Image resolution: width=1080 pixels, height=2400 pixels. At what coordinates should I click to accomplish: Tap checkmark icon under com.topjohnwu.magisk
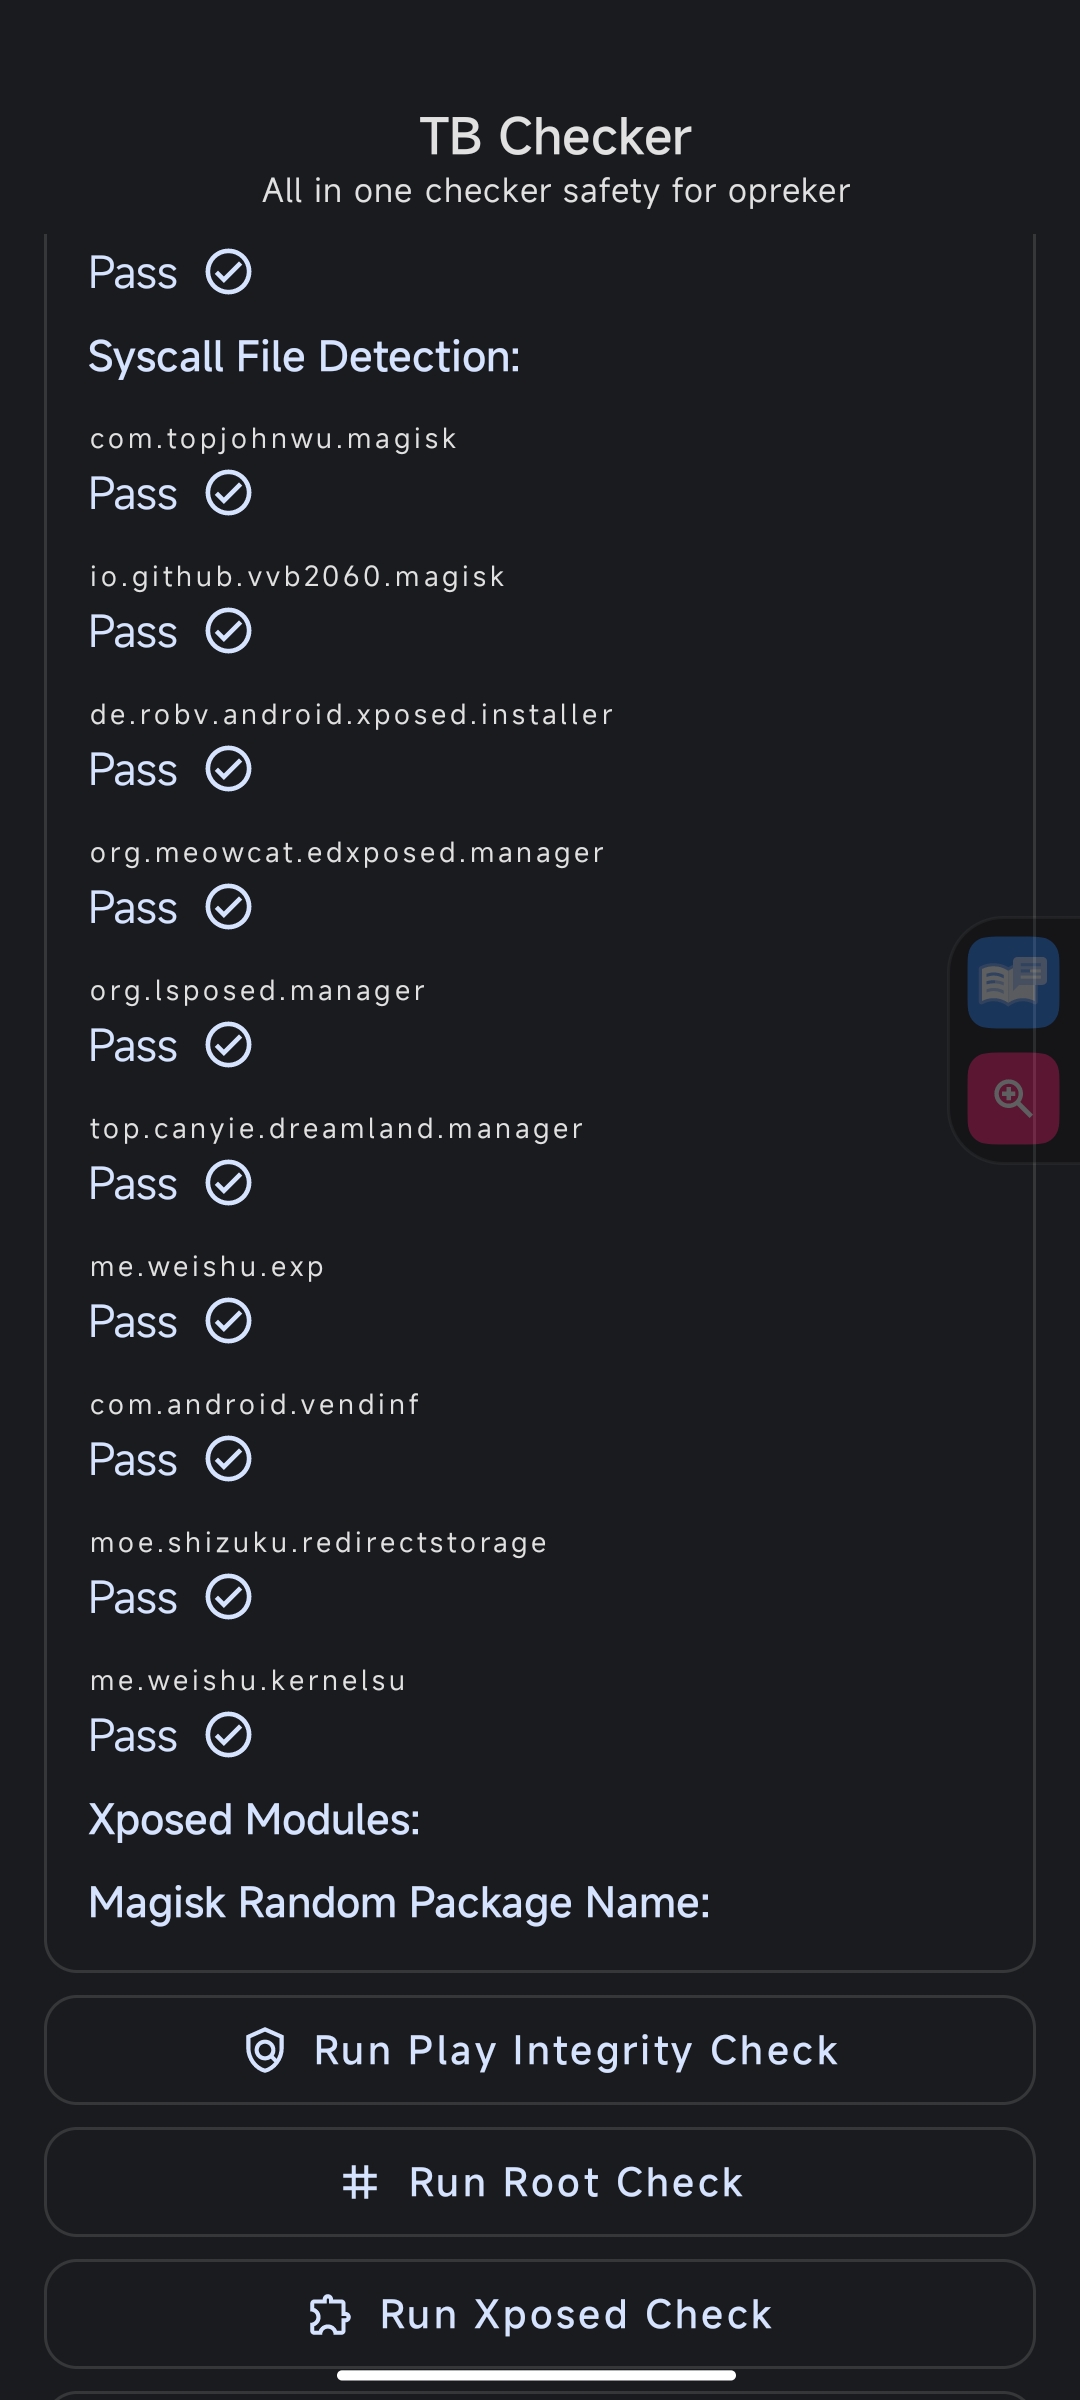229,493
